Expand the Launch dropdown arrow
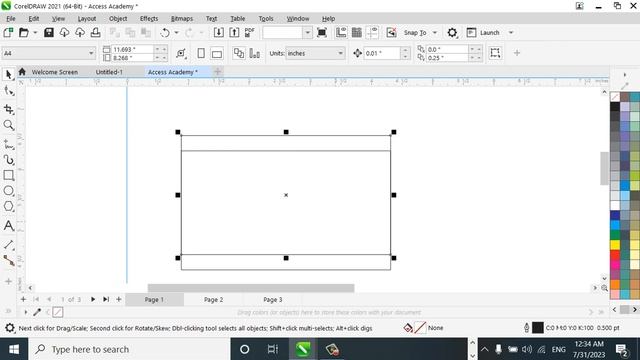Screen dimensions: 640x360 click(511, 33)
